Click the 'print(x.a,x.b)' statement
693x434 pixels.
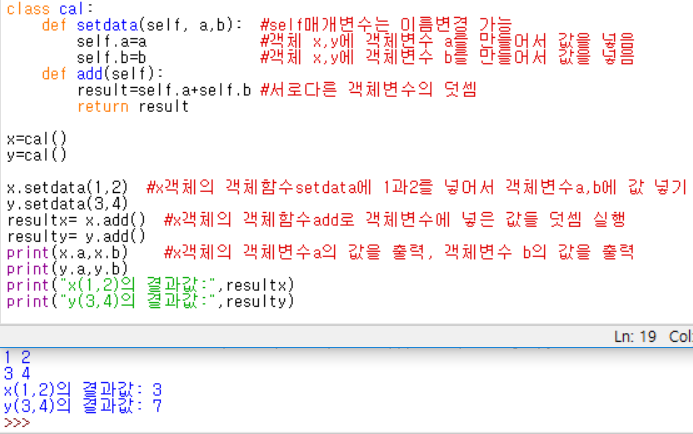click(x=67, y=253)
